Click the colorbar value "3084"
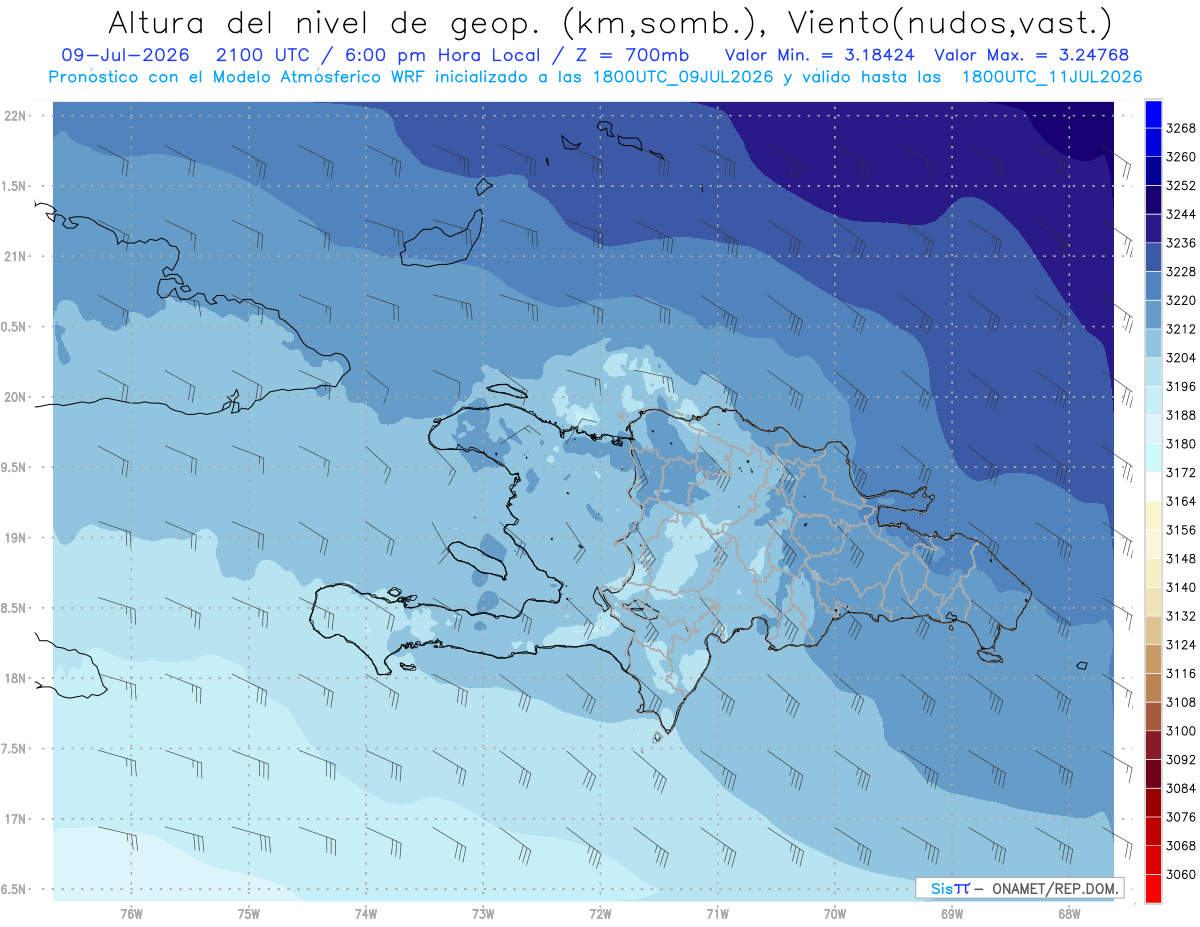 (1180, 788)
